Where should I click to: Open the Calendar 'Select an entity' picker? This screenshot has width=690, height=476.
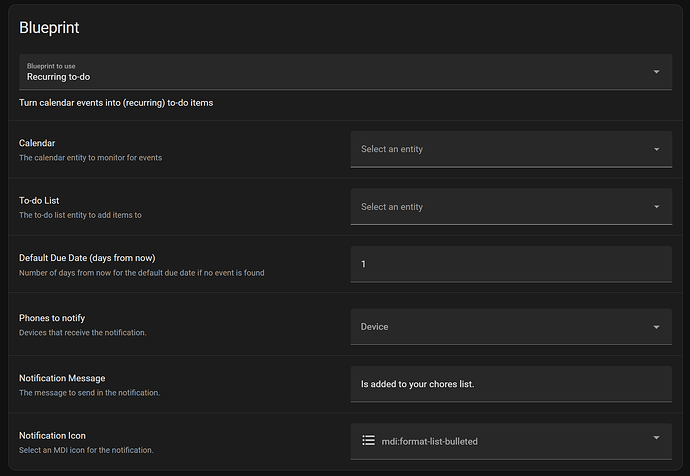[x=500, y=150]
